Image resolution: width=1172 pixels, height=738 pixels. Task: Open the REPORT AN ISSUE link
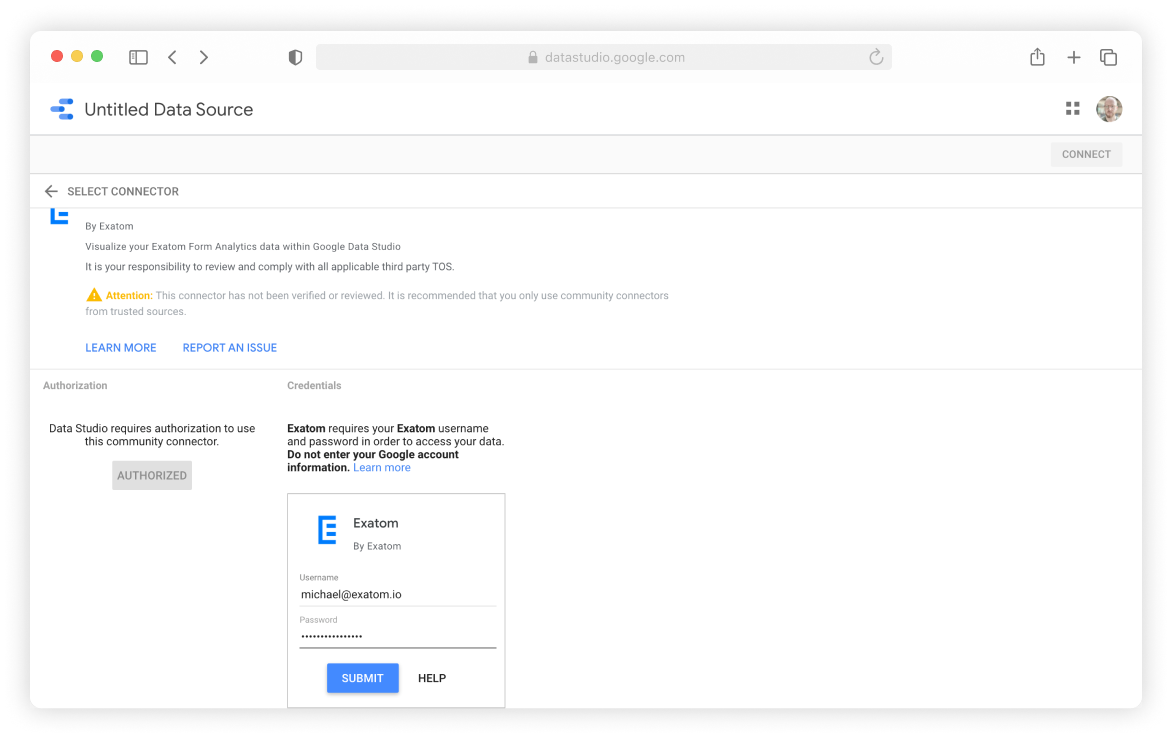click(x=229, y=348)
